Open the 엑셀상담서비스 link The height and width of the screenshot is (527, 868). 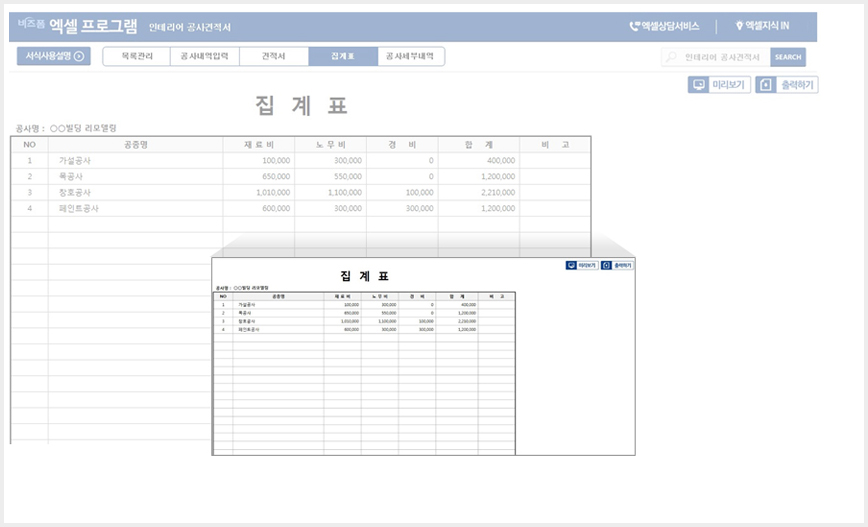[x=664, y=26]
